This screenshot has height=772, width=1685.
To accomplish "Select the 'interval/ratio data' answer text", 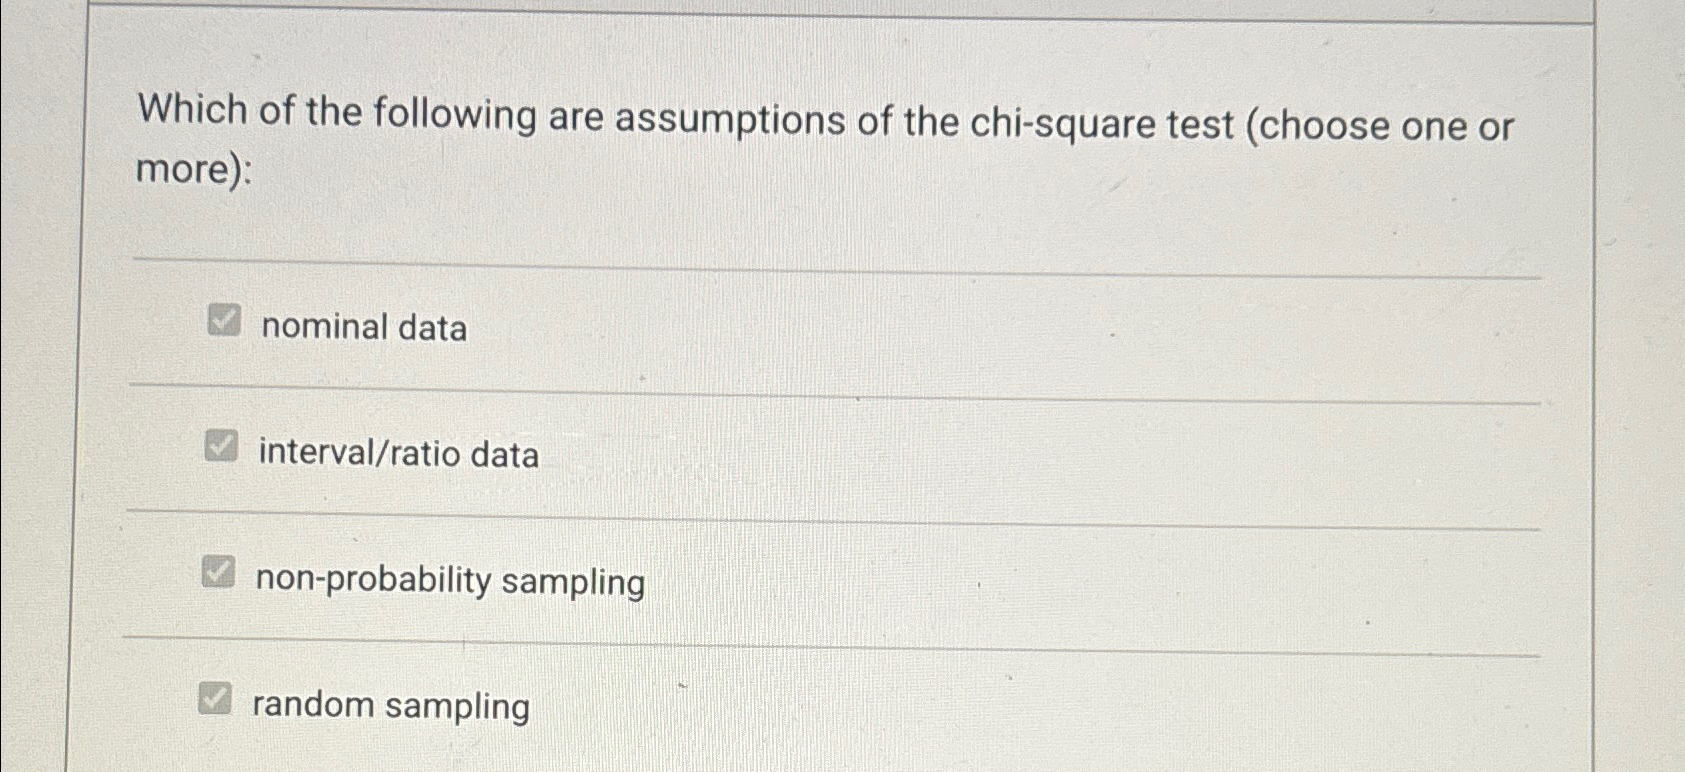I will click(397, 453).
